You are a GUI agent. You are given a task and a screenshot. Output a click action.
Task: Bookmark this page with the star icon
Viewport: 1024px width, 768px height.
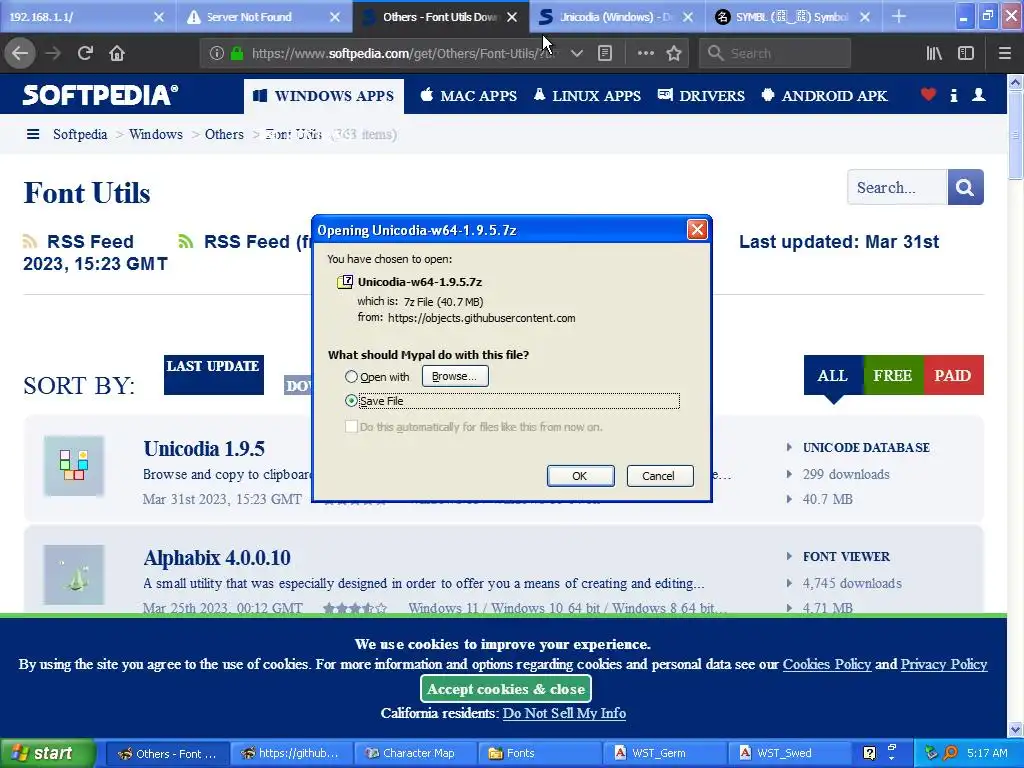[x=674, y=54]
